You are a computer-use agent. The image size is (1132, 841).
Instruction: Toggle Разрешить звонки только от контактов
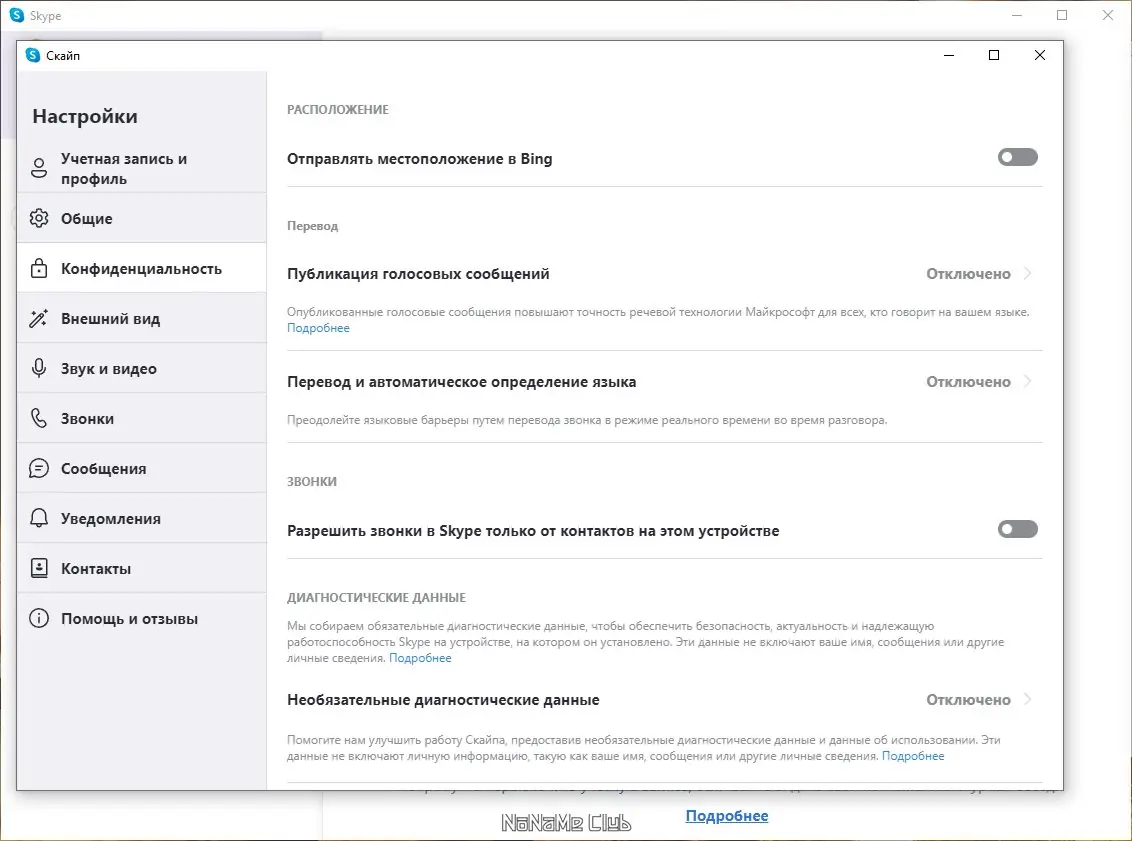(x=1017, y=529)
